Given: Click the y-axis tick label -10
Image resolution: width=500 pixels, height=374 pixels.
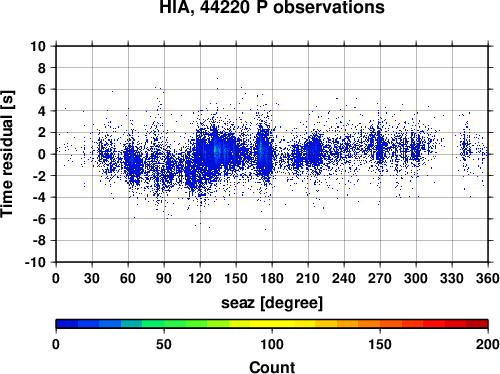Looking at the screenshot, I should (x=36, y=262).
